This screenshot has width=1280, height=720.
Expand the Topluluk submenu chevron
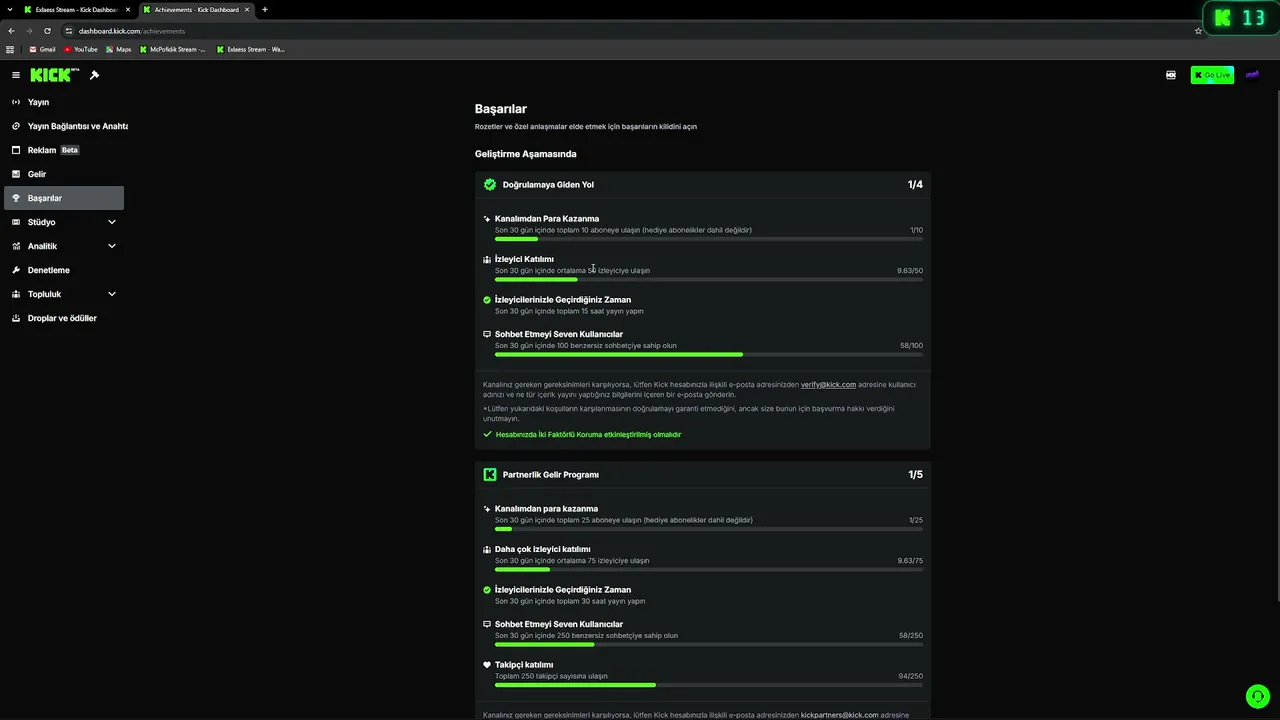[112, 294]
